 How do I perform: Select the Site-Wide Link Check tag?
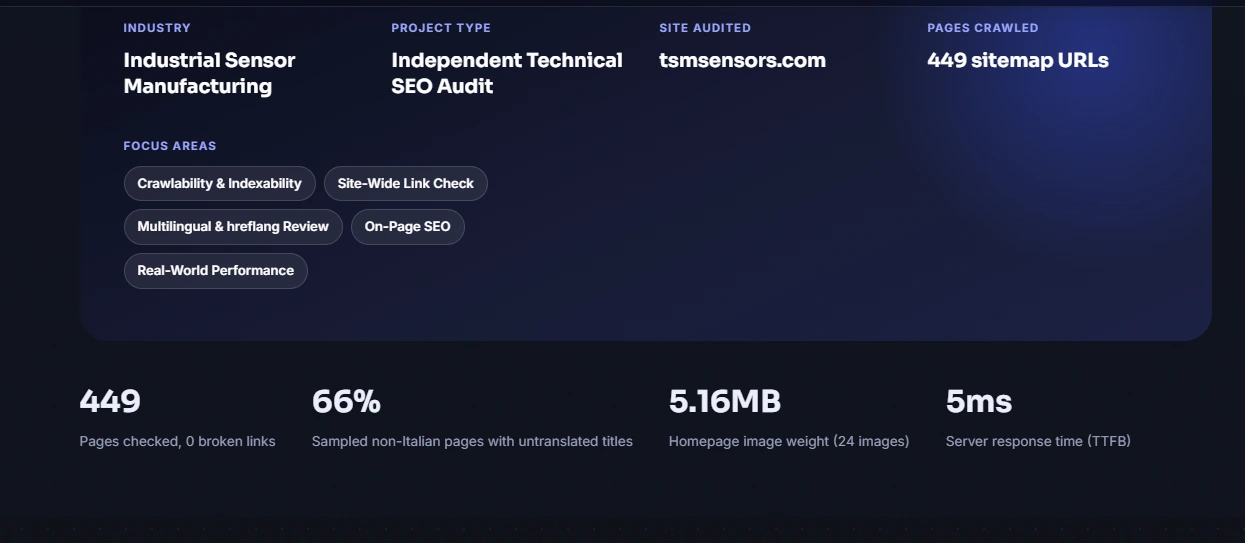click(x=406, y=184)
